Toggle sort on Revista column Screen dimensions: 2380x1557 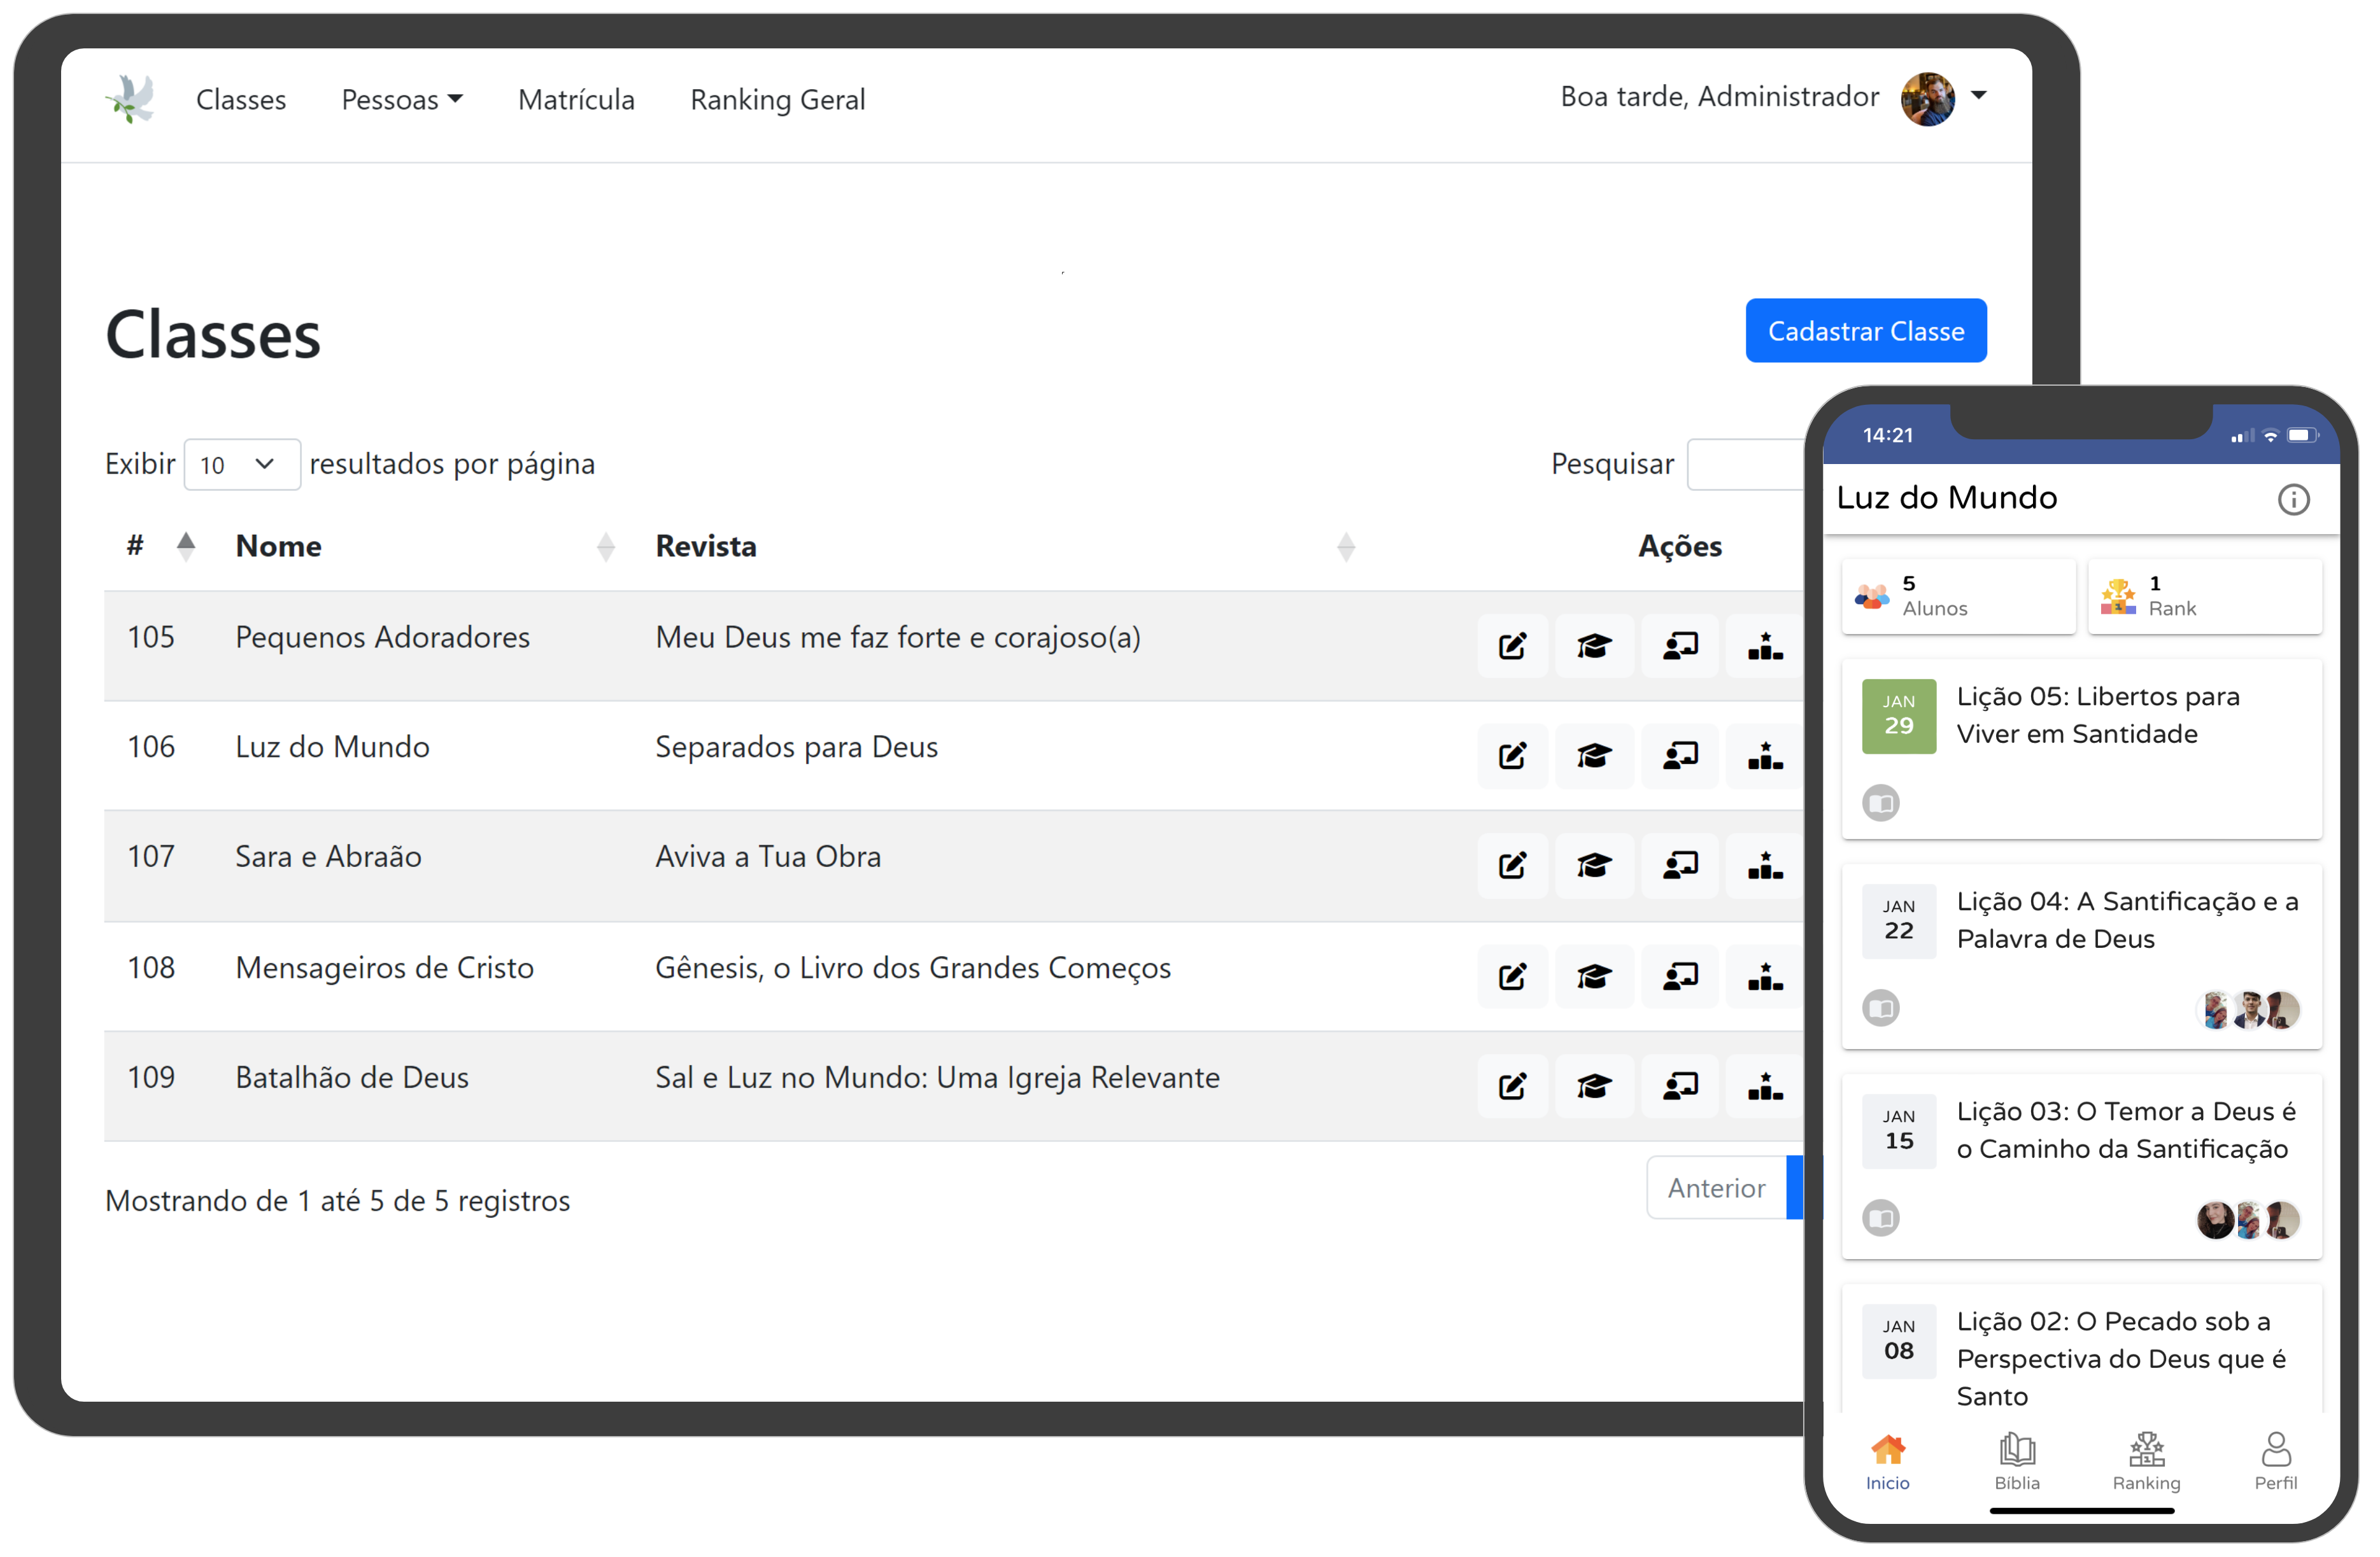tap(1345, 546)
